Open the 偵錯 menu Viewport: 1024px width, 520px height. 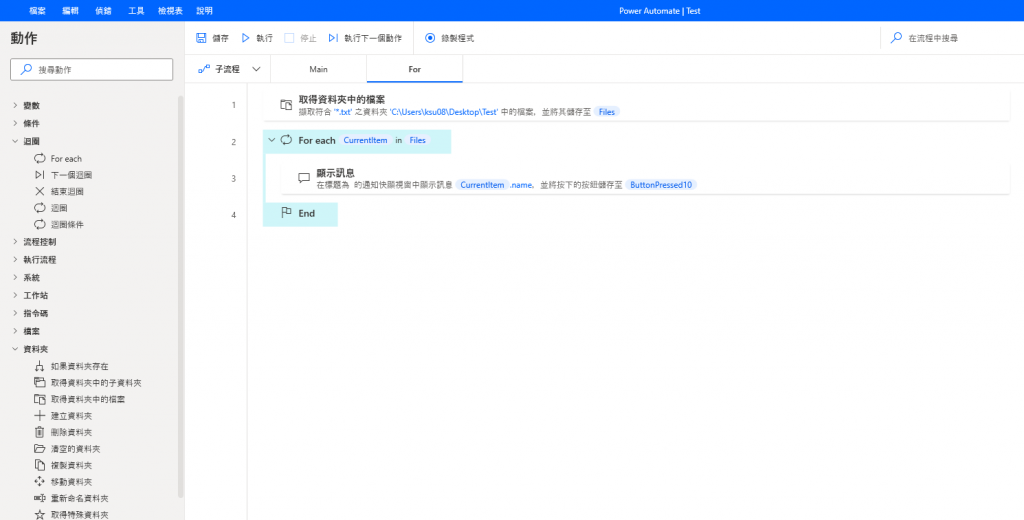coord(103,10)
